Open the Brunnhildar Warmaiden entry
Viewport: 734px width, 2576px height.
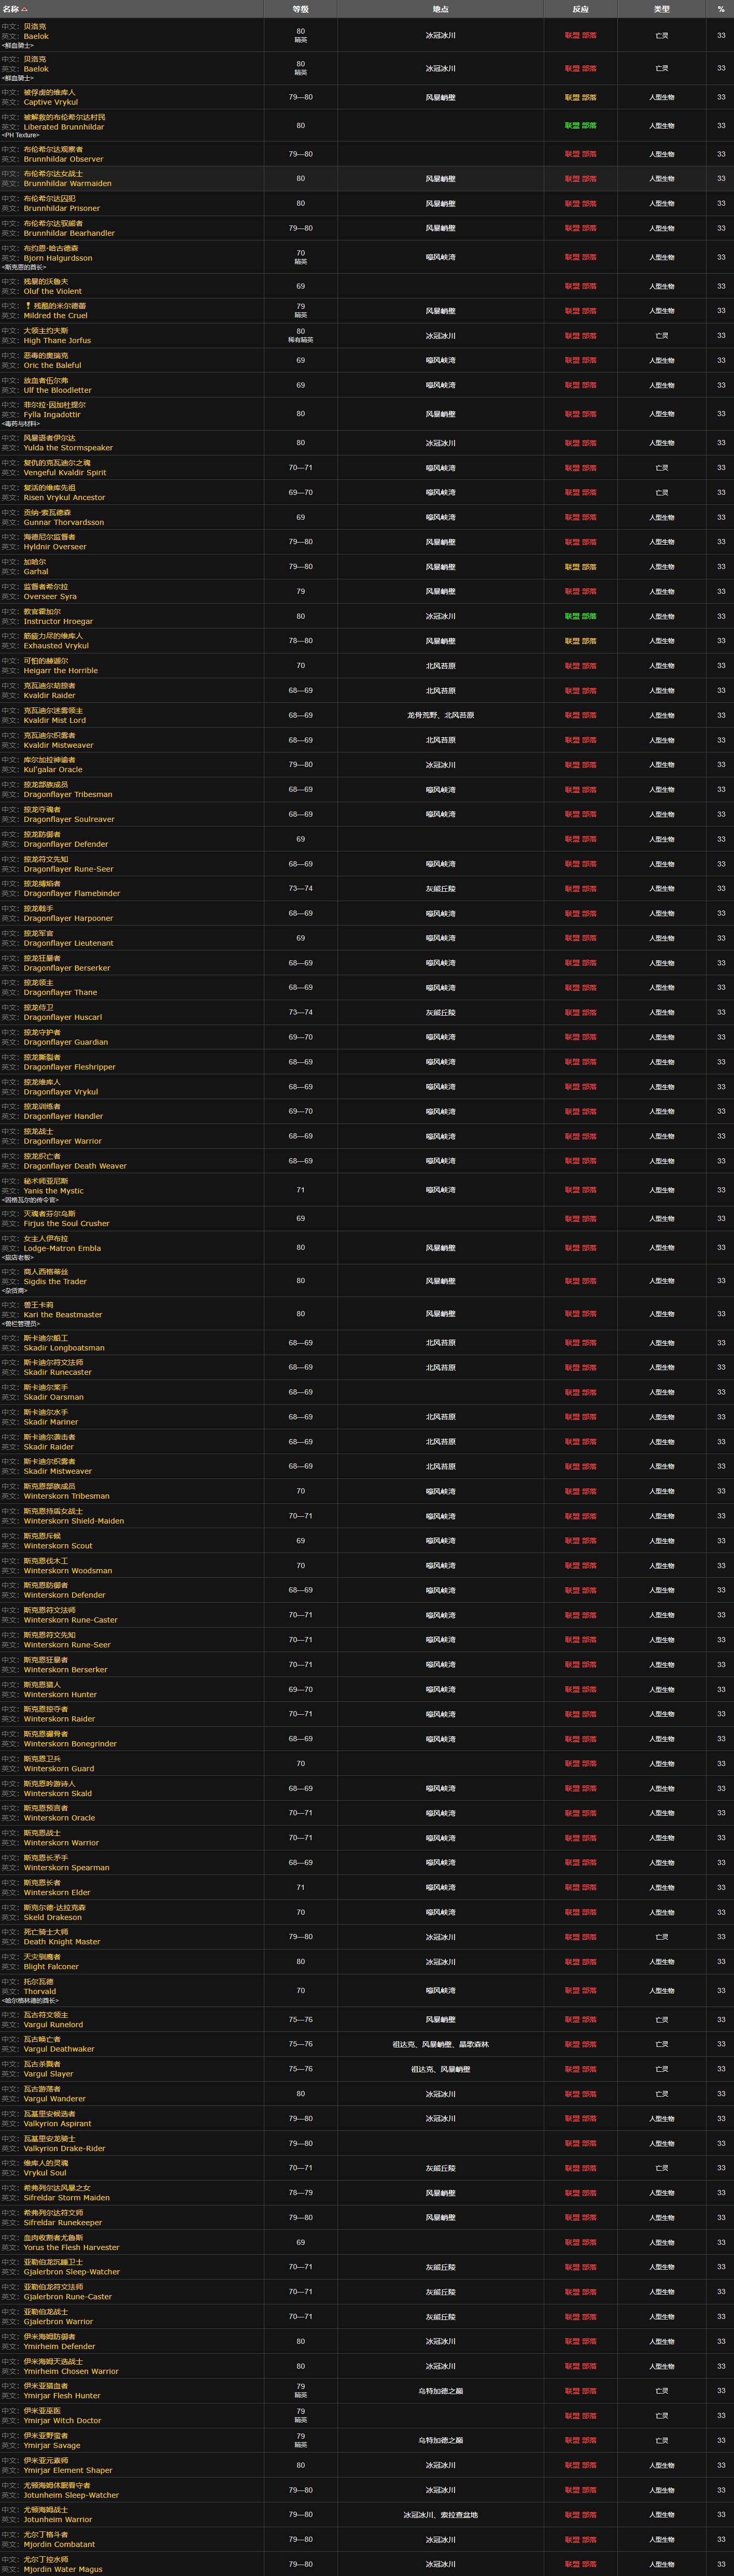click(67, 184)
